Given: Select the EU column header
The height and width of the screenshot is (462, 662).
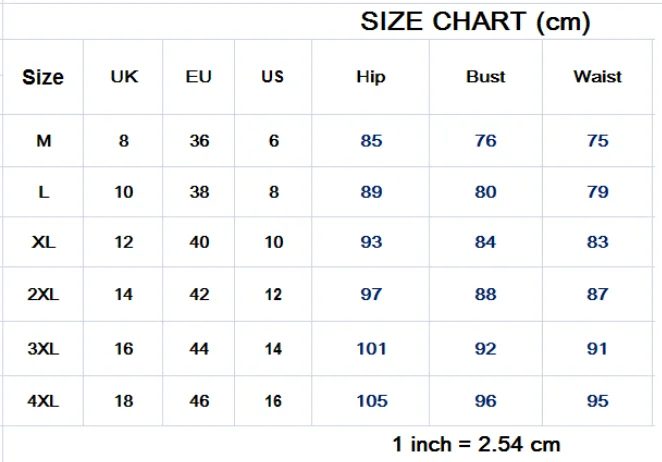Looking at the screenshot, I should click(x=198, y=77).
